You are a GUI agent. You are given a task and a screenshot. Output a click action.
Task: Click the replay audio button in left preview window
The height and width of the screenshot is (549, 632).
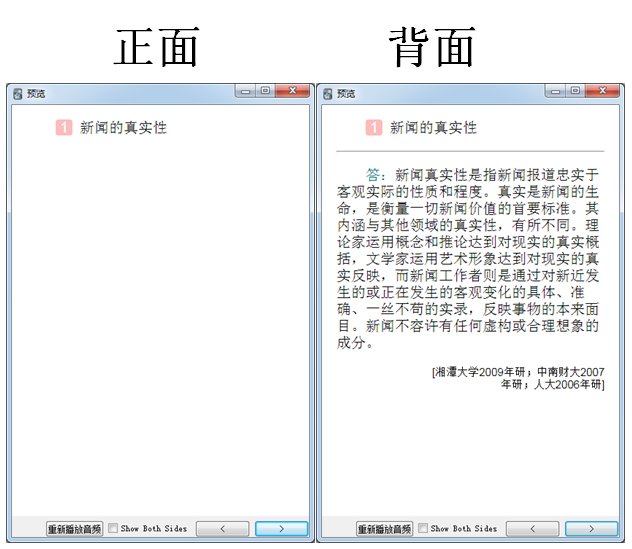click(x=75, y=529)
